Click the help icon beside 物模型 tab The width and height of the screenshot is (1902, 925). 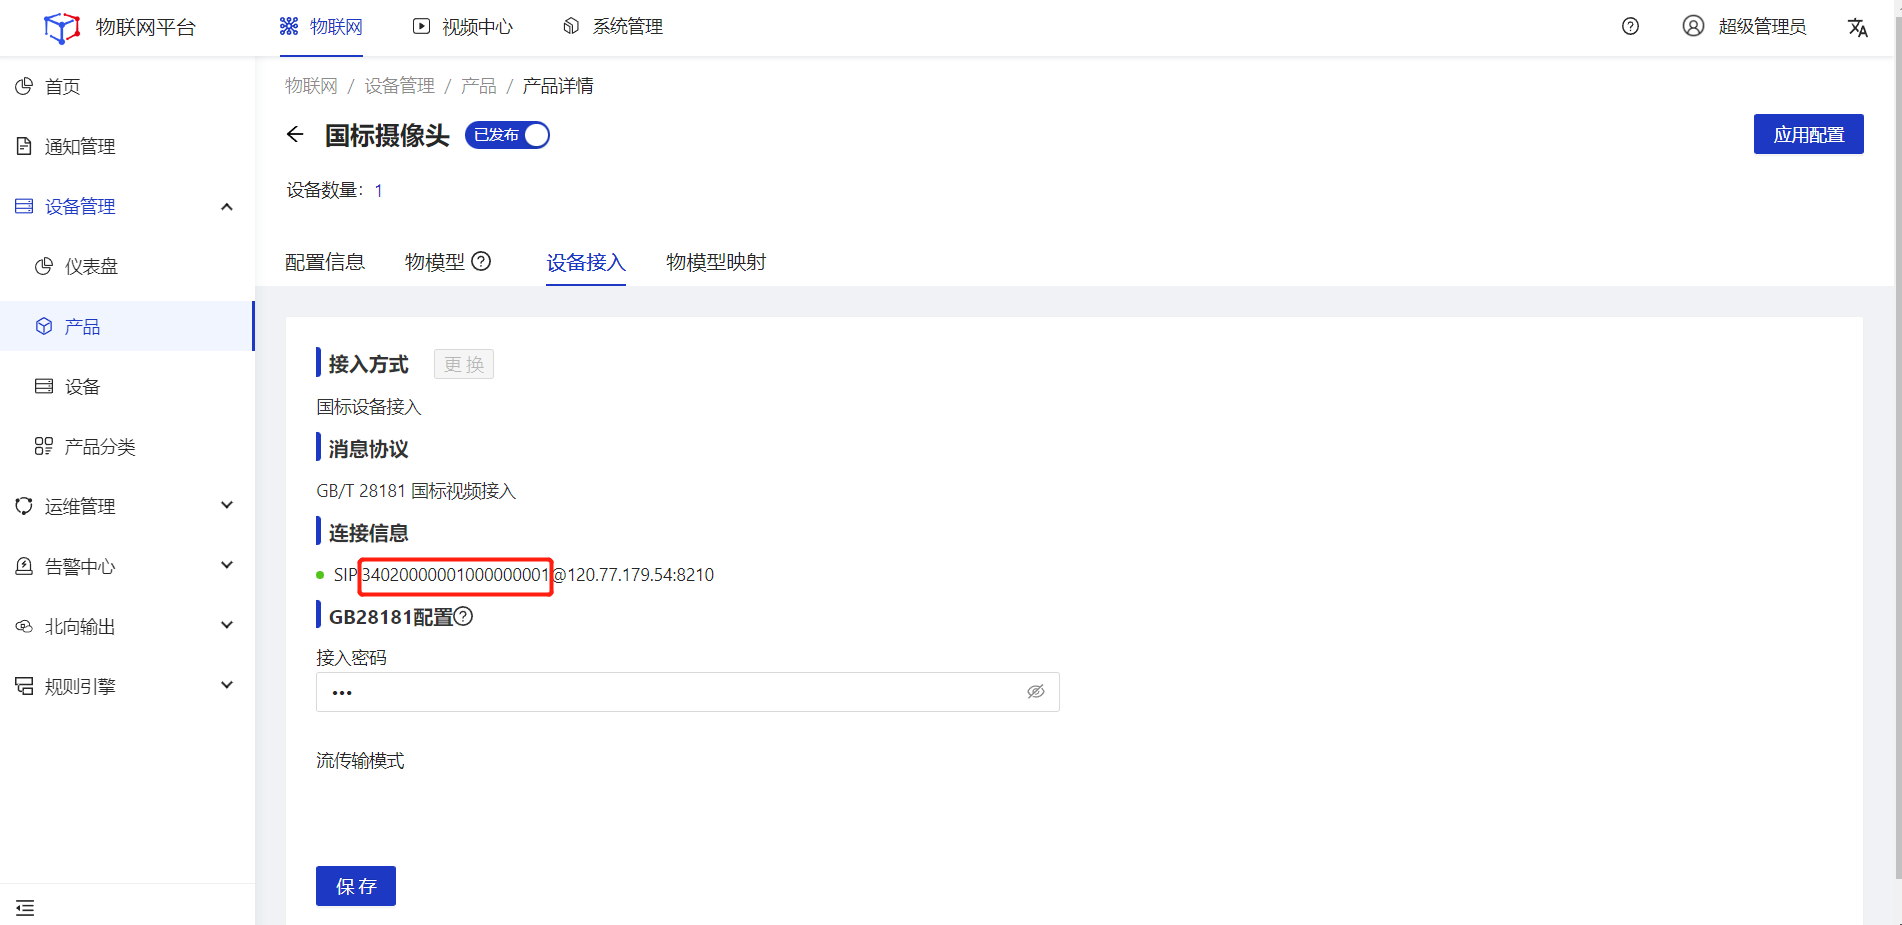tap(481, 262)
